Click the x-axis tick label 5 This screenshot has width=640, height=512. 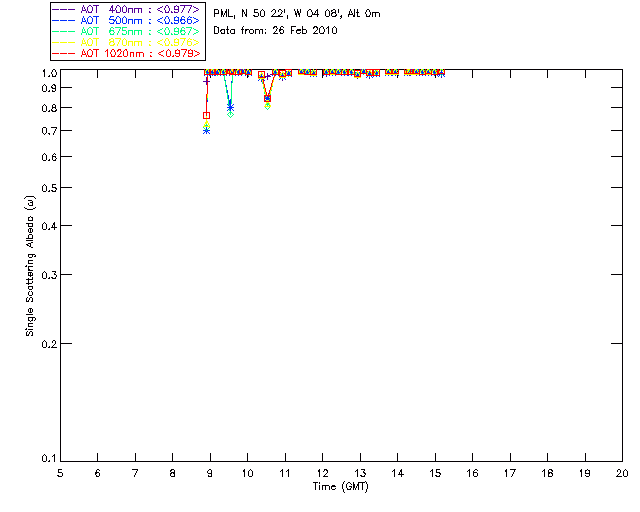click(60, 473)
